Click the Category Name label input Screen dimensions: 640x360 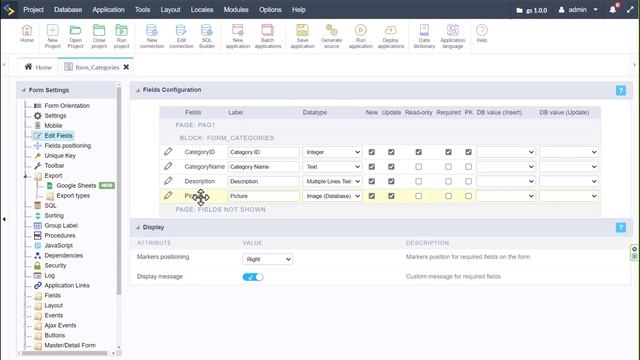[x=263, y=167]
